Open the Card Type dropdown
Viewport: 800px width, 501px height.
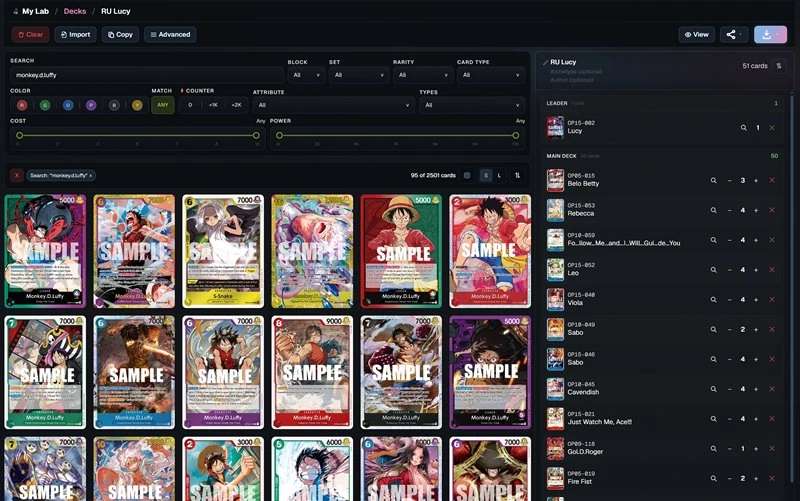491,75
